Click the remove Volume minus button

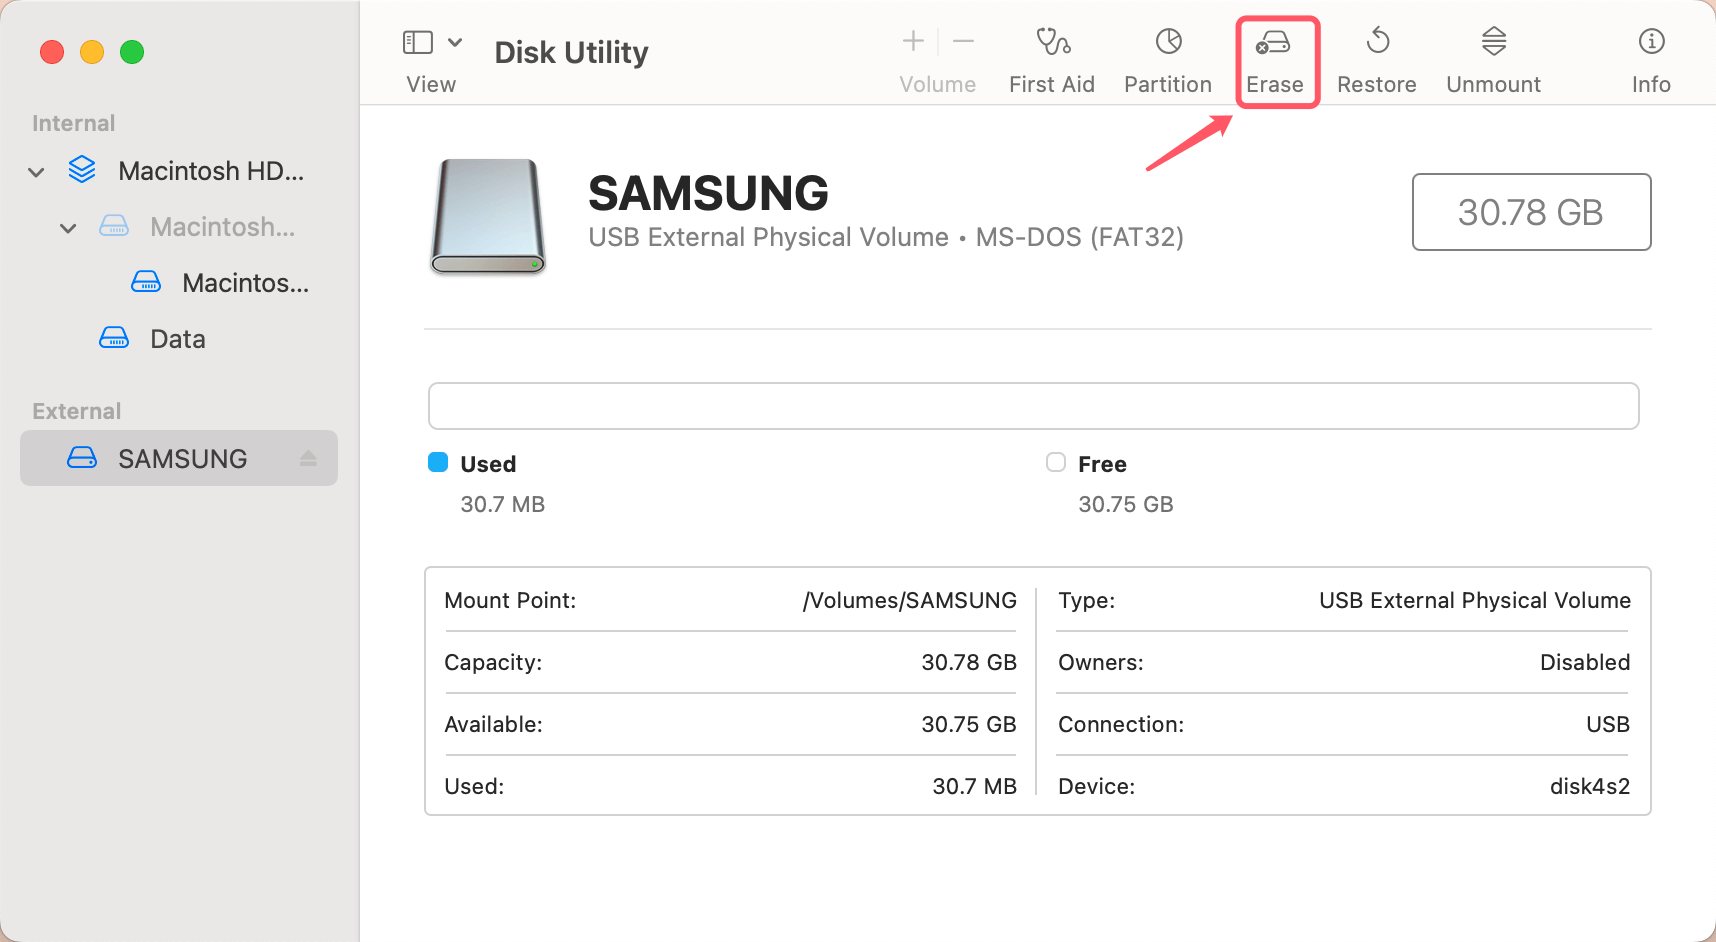962,42
